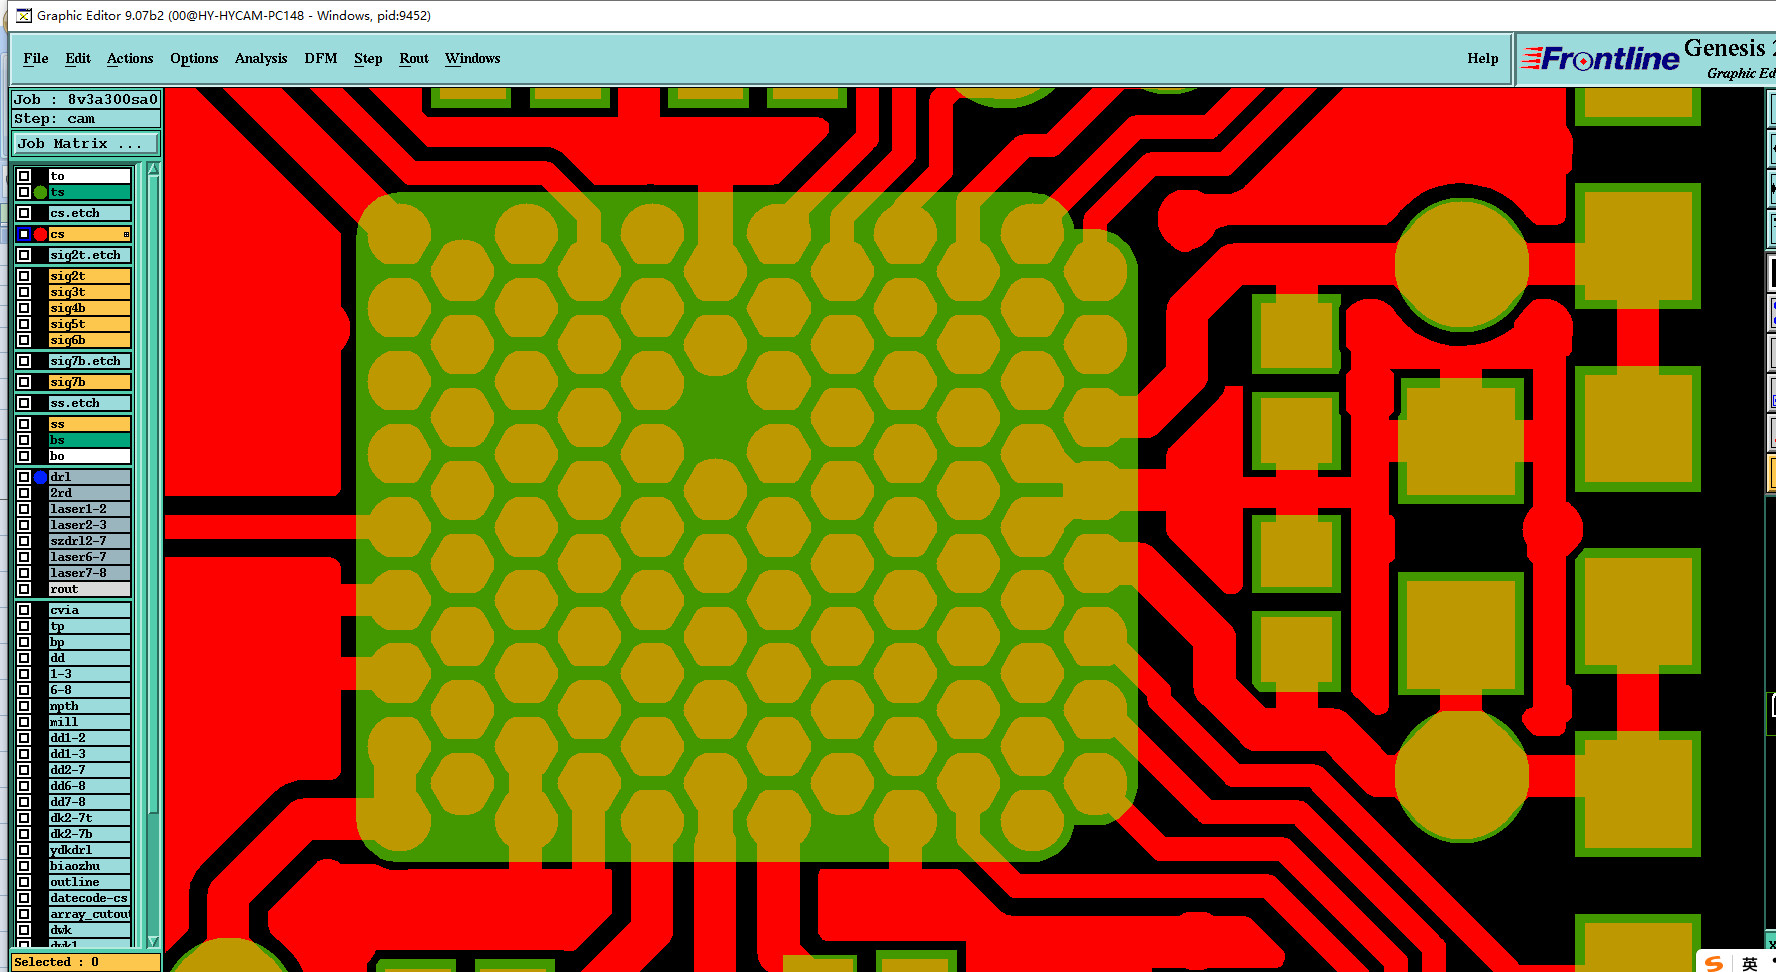
Task: Click the Selected : 0 status field
Action: [x=85, y=962]
